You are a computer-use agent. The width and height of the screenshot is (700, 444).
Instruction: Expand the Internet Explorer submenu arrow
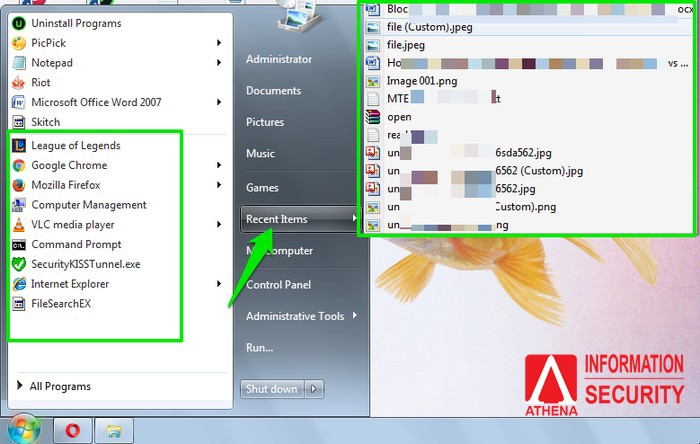coord(219,284)
